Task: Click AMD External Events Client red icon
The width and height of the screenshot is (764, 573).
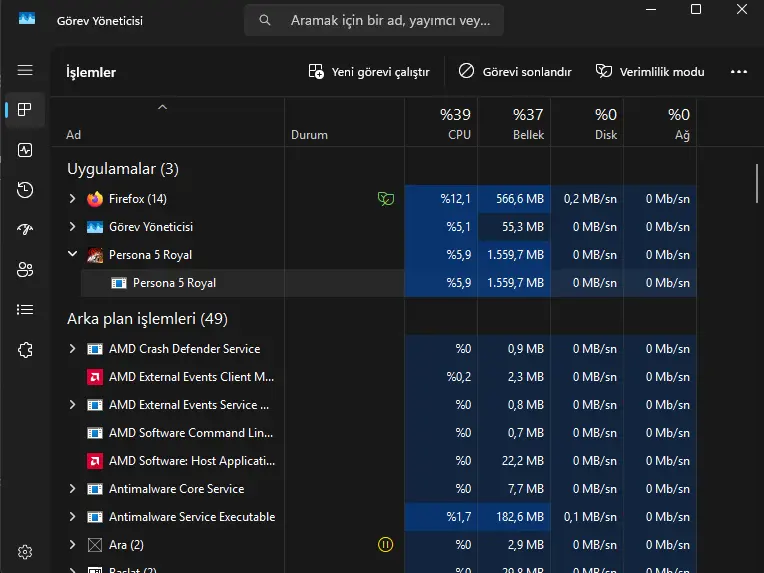Action: (95, 377)
